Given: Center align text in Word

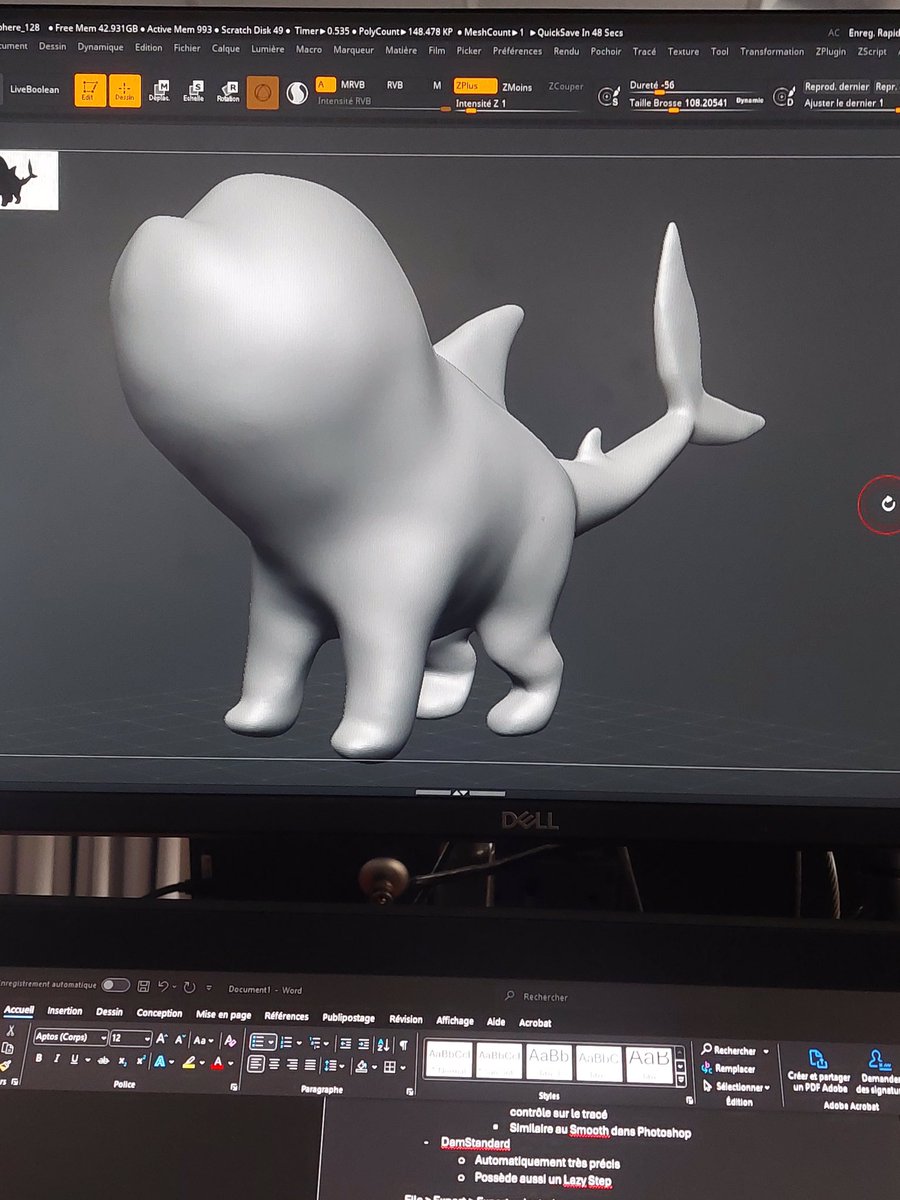Looking at the screenshot, I should tap(274, 1066).
